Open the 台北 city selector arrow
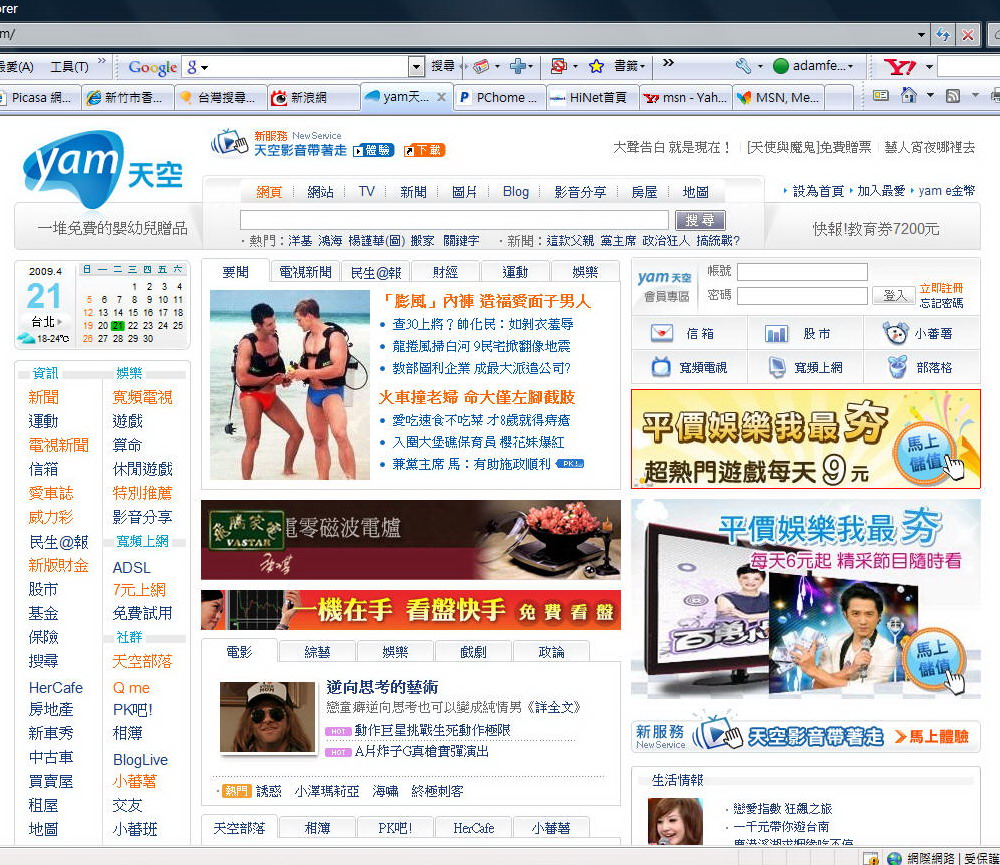Screen dimensions: 1000x865 pos(60,322)
